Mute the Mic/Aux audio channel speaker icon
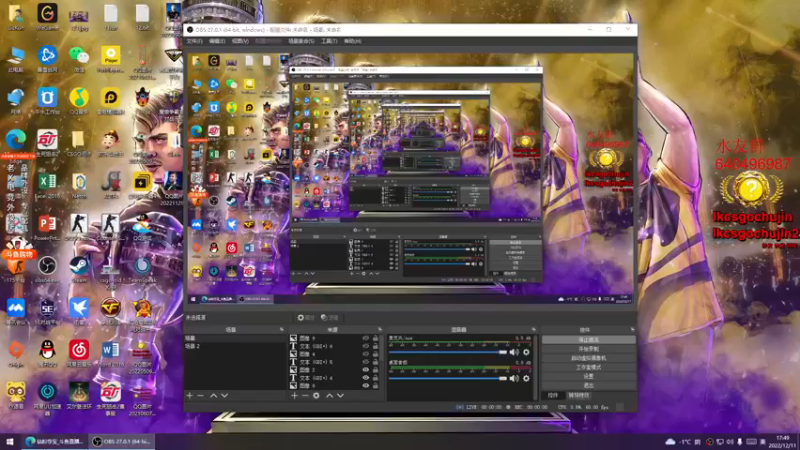The image size is (800, 450). pos(514,352)
